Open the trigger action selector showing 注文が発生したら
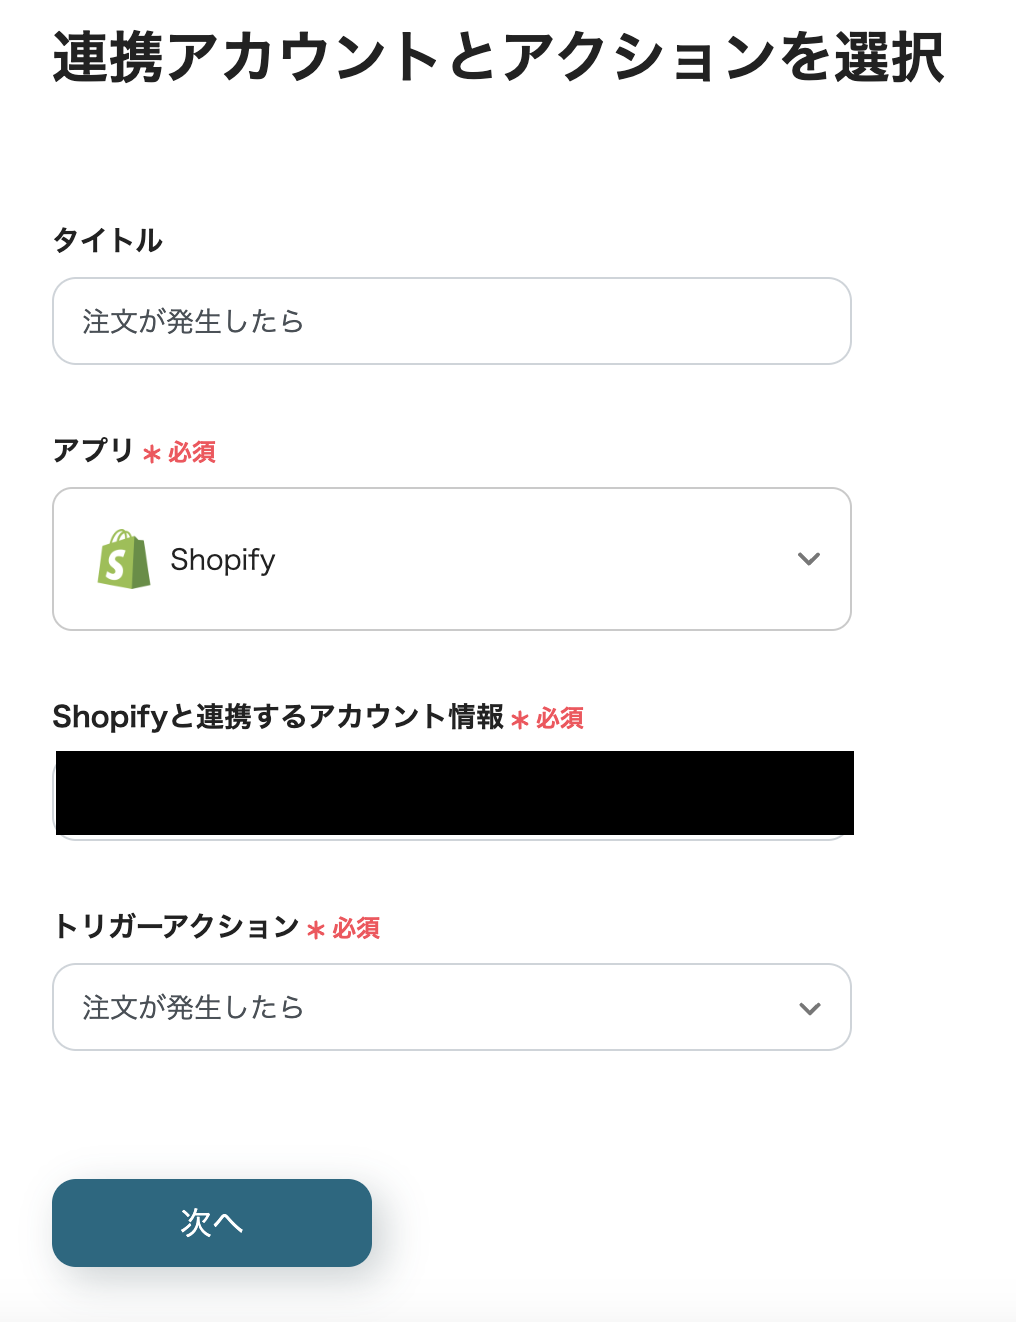The height and width of the screenshot is (1322, 1016). 451,1007
